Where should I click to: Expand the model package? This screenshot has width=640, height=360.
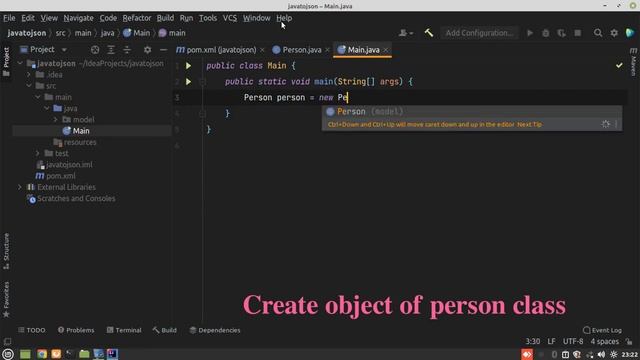click(56, 120)
